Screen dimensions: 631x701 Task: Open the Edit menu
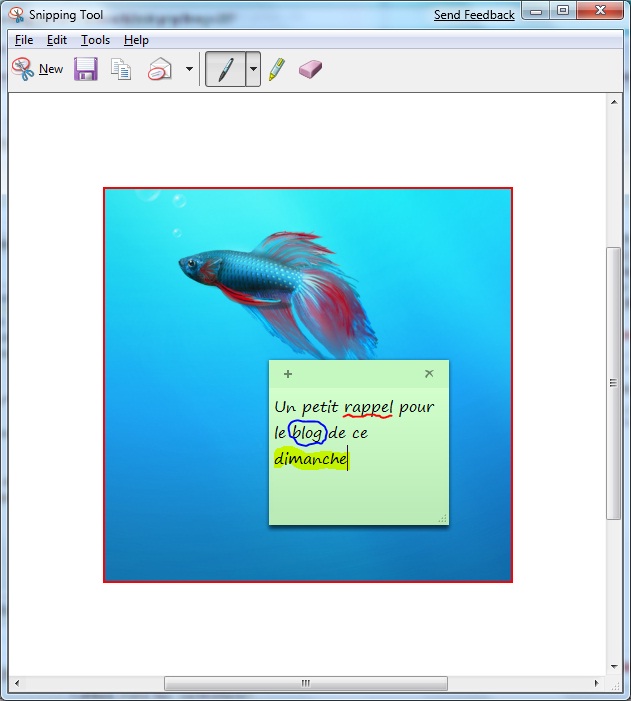click(x=57, y=40)
